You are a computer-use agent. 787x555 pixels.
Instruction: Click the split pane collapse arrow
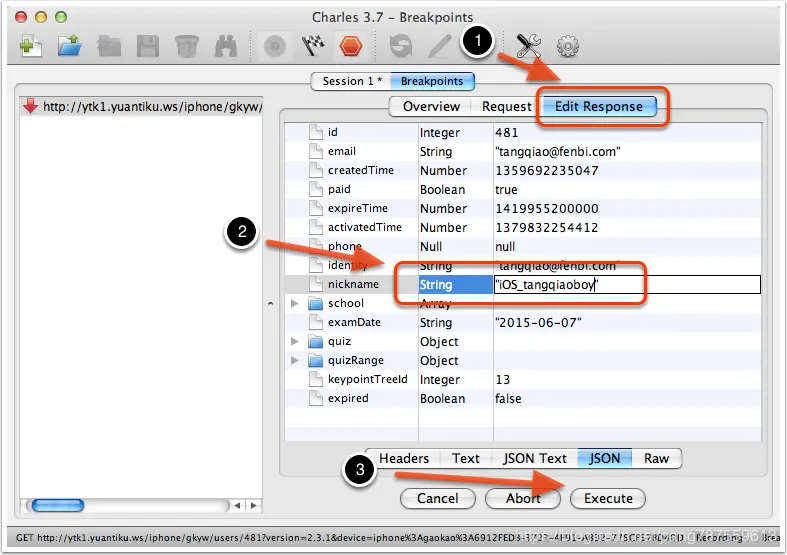(x=271, y=304)
